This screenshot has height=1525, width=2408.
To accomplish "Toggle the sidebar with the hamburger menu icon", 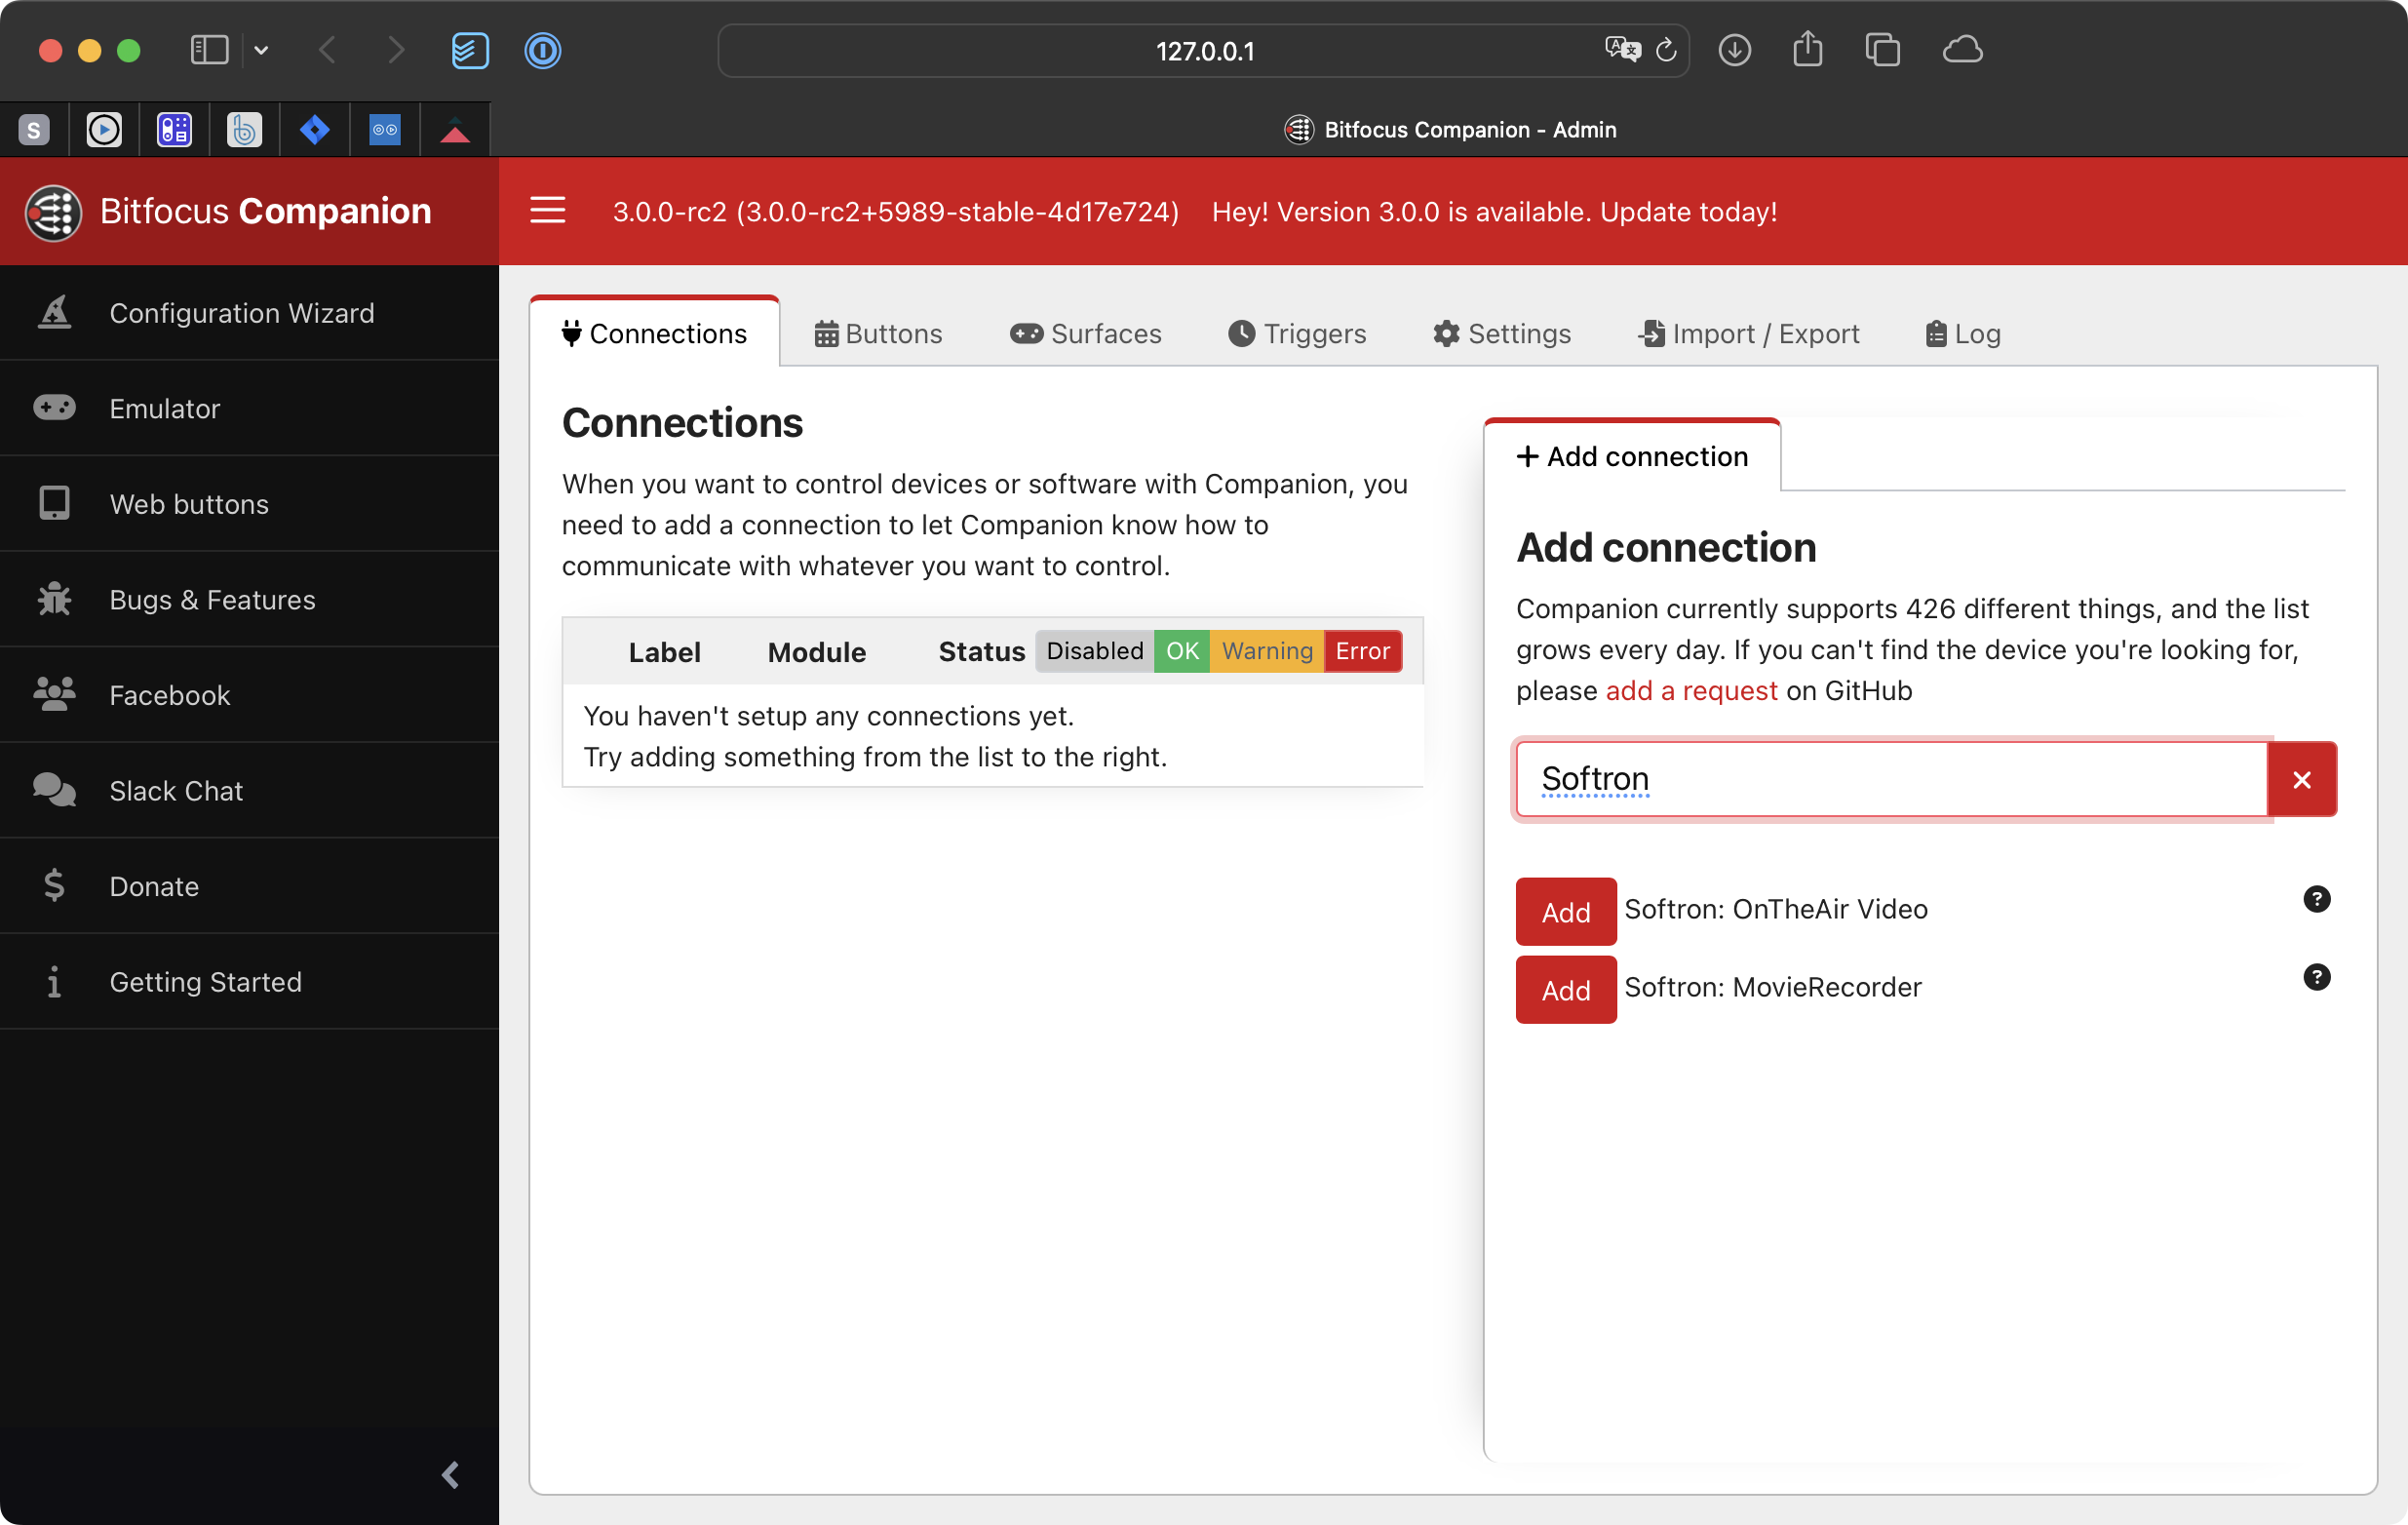I will pyautogui.click(x=547, y=211).
